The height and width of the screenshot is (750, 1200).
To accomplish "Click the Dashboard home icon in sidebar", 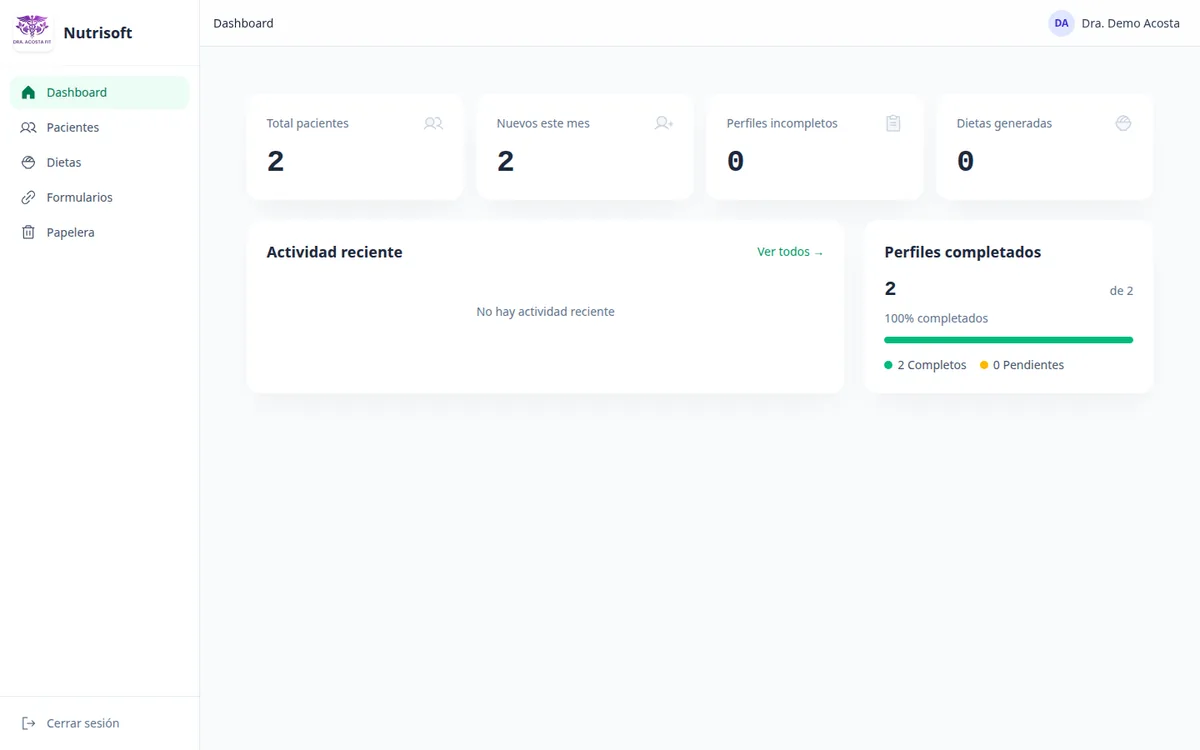I will (28, 92).
